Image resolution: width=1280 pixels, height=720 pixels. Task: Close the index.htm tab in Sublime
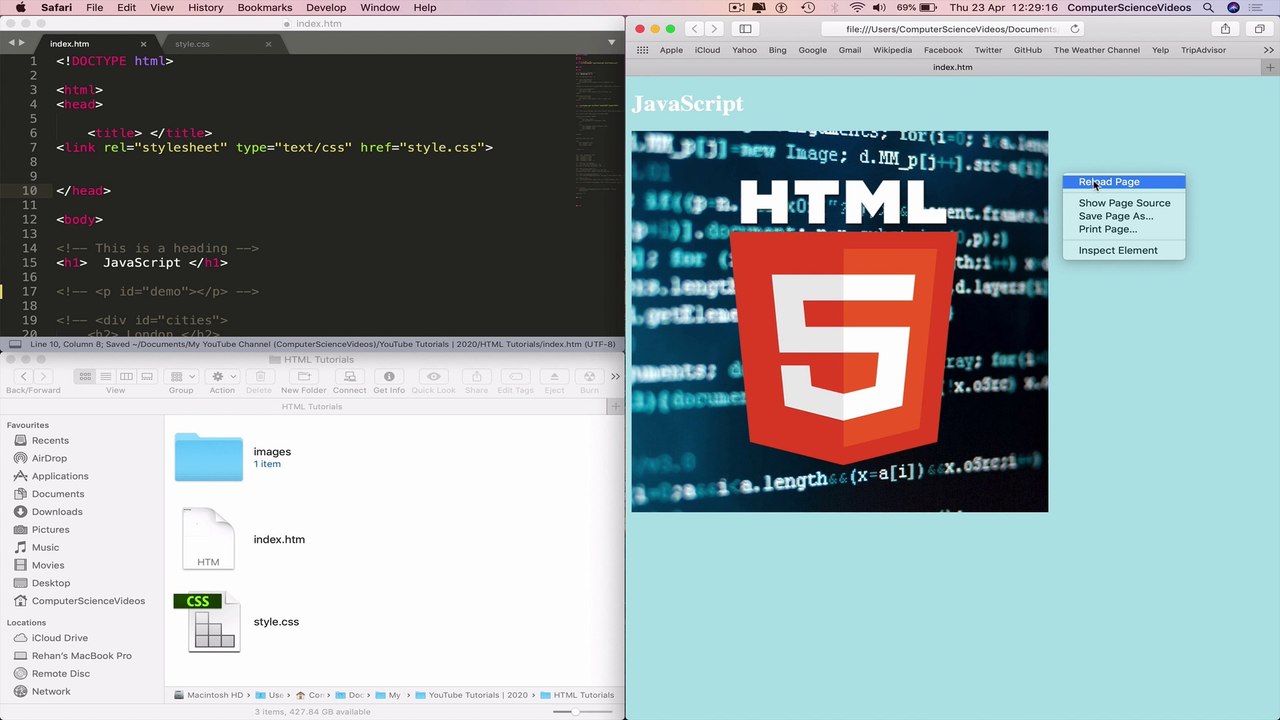(x=143, y=44)
